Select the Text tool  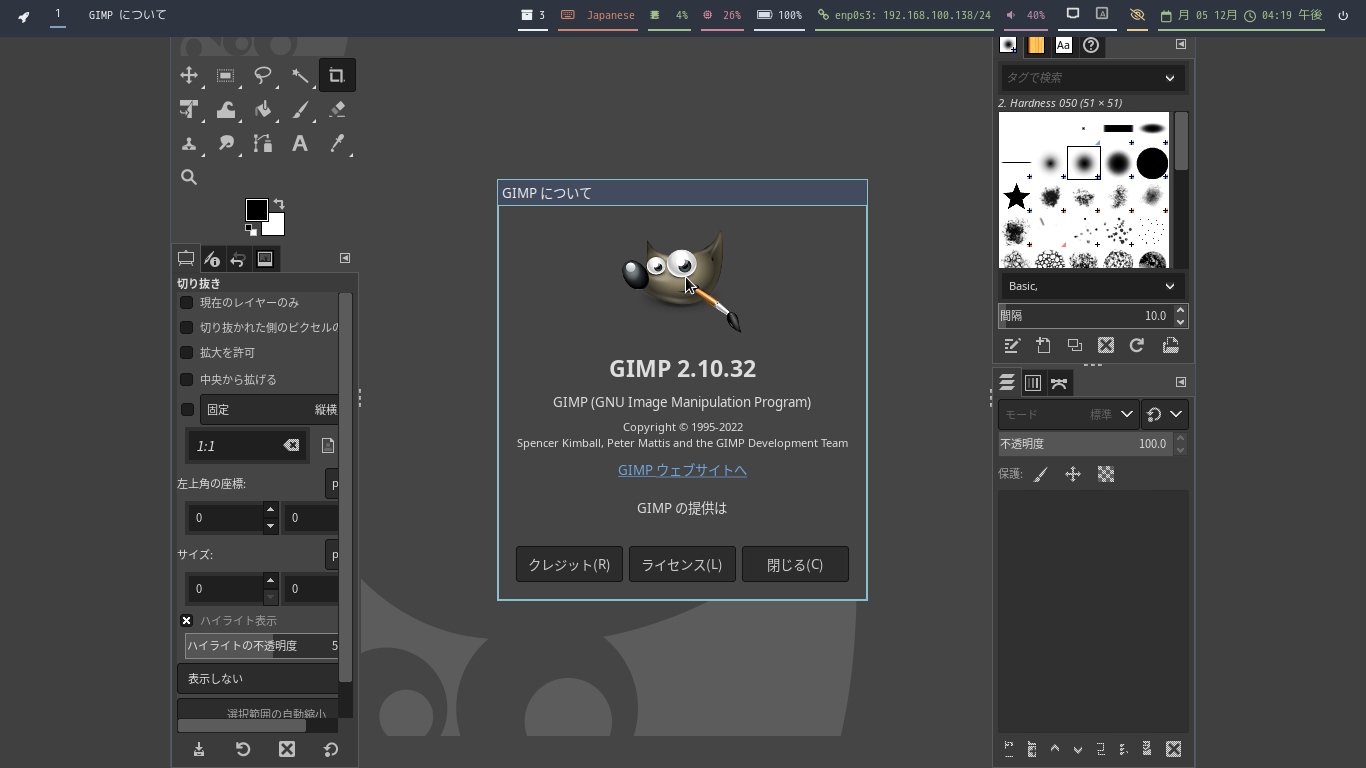[300, 143]
